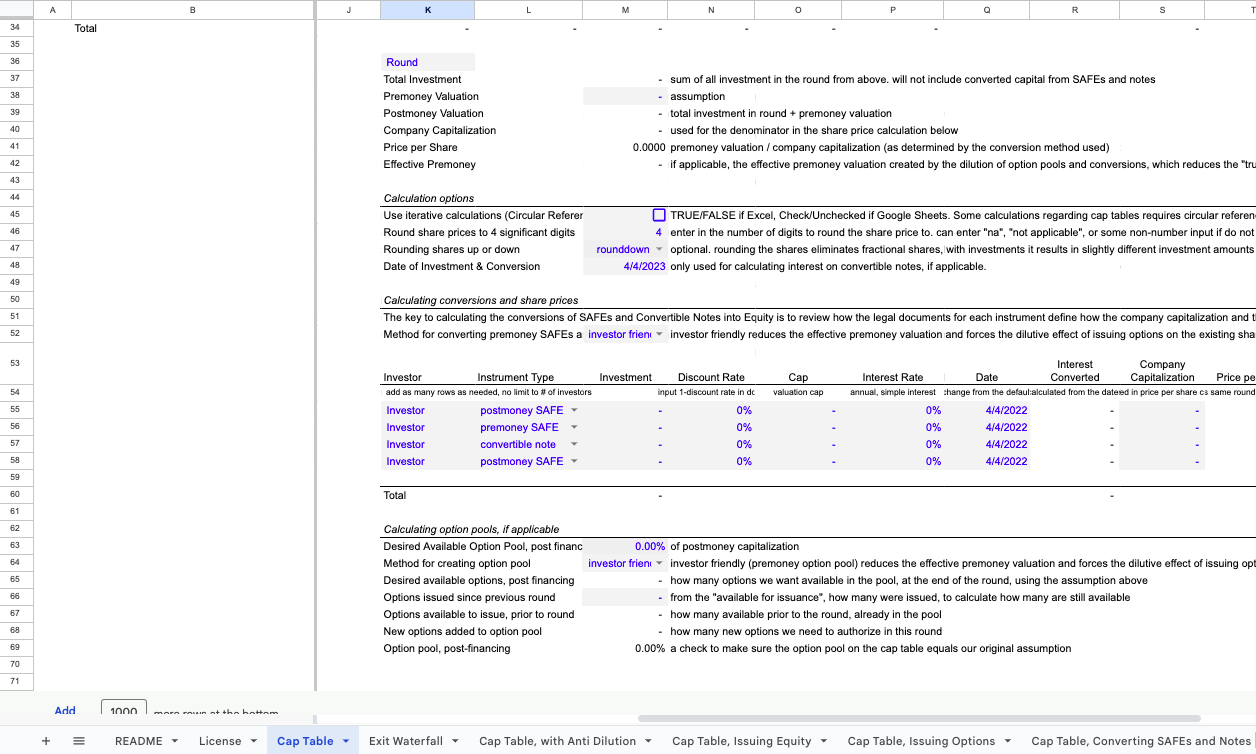Open the License tab menu arrow
The height and width of the screenshot is (754, 1256).
[x=253, y=741]
